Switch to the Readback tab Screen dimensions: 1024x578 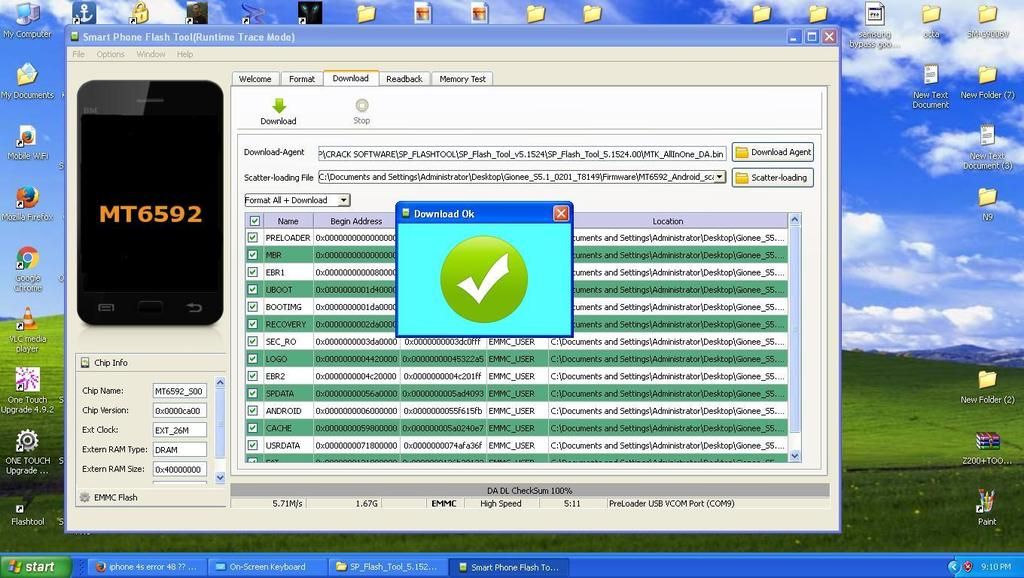404,79
